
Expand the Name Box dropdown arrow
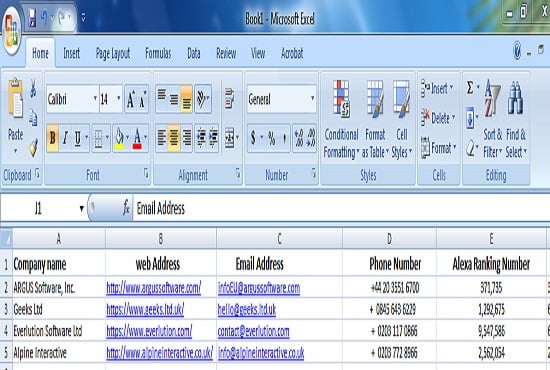click(x=82, y=209)
